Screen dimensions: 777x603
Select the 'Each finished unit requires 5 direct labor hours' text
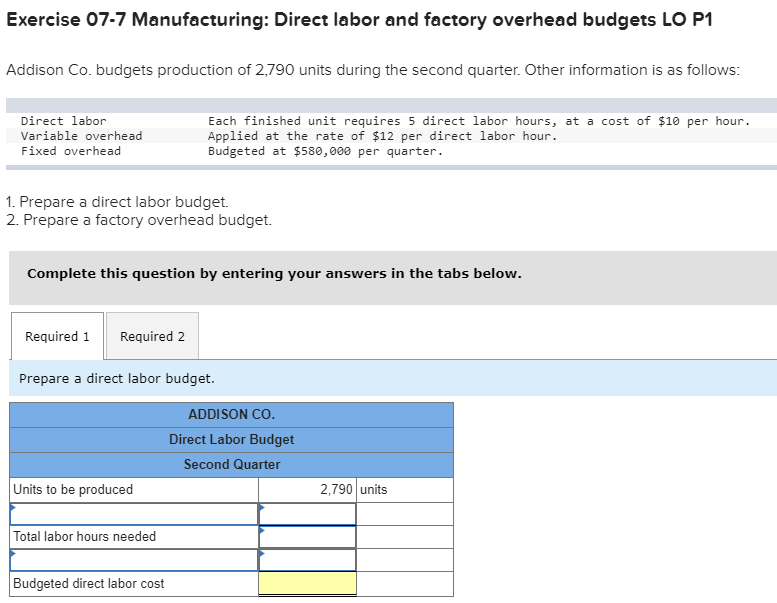(381, 121)
